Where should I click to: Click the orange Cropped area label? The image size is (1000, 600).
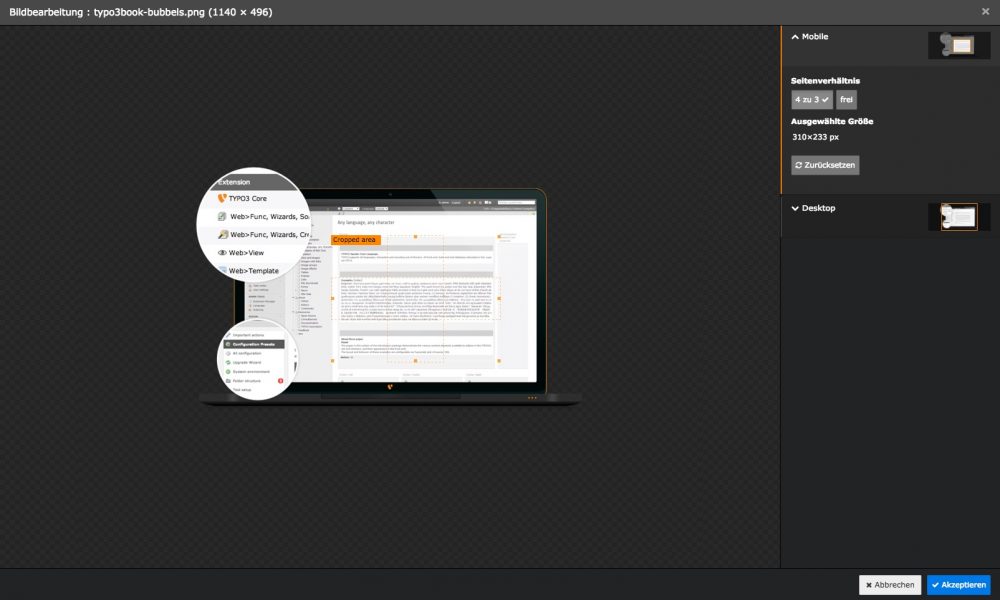(355, 240)
